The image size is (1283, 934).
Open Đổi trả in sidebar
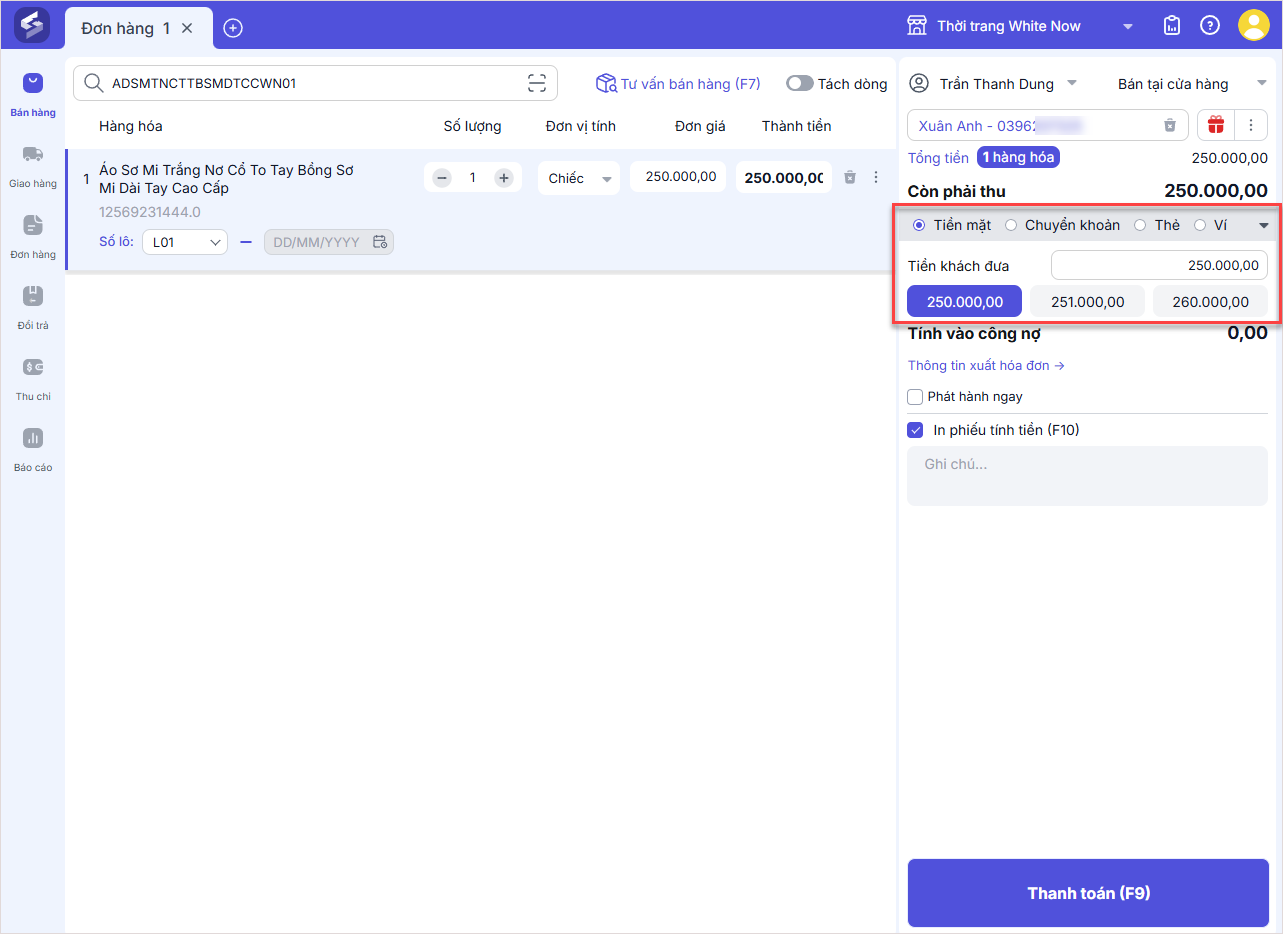[33, 308]
